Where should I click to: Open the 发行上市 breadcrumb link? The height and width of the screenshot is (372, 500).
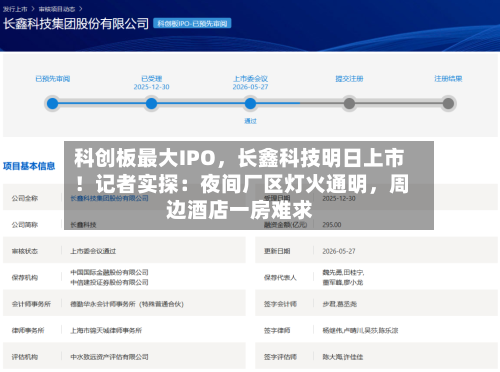[15, 9]
